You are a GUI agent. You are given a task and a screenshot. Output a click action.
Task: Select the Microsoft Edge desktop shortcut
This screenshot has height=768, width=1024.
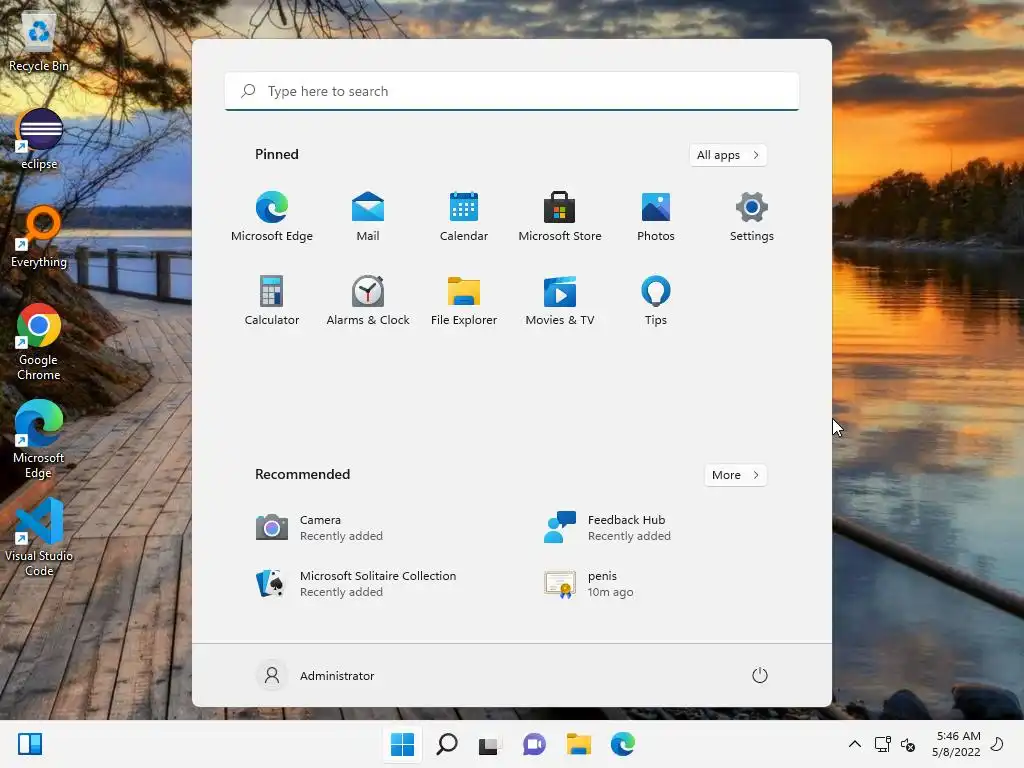coord(39,440)
